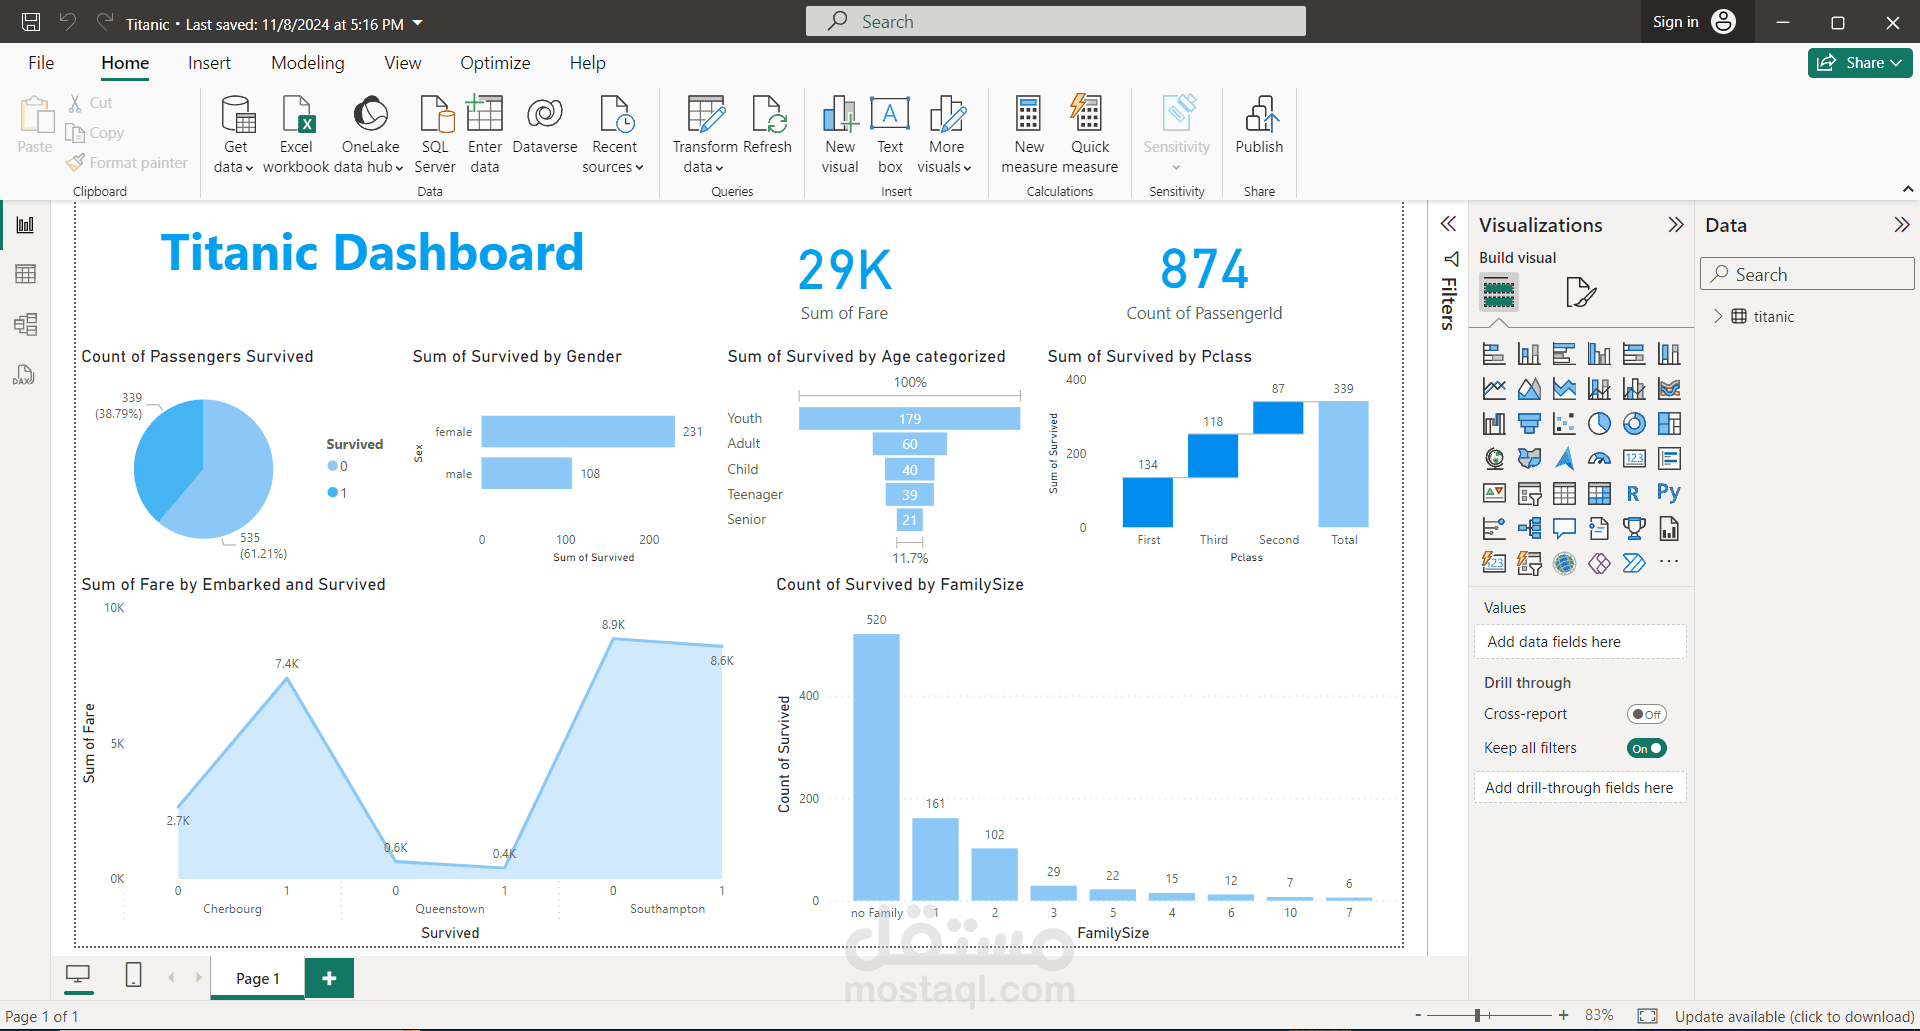Screen dimensions: 1920x1031
Task: Select the Power Automate visual icon
Action: coord(1634,563)
